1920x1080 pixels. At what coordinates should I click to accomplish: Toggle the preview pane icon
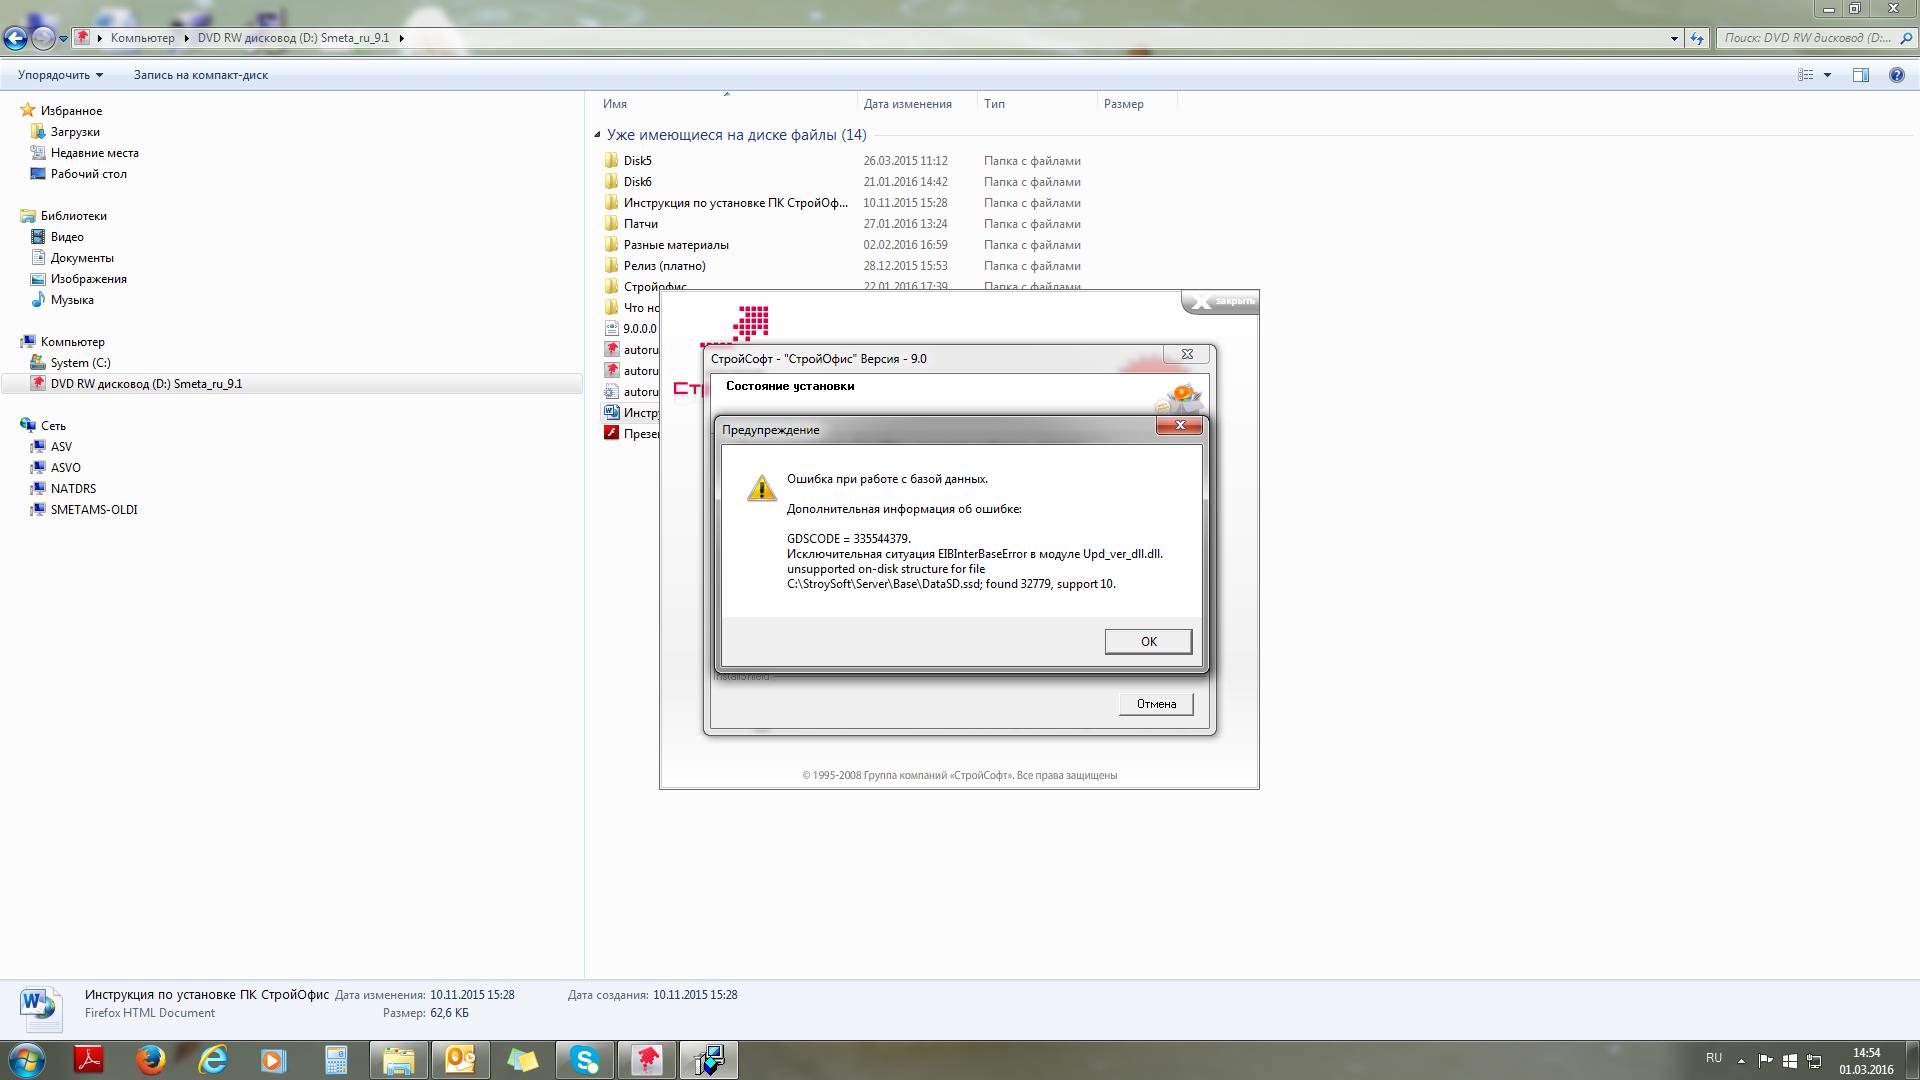[1860, 75]
